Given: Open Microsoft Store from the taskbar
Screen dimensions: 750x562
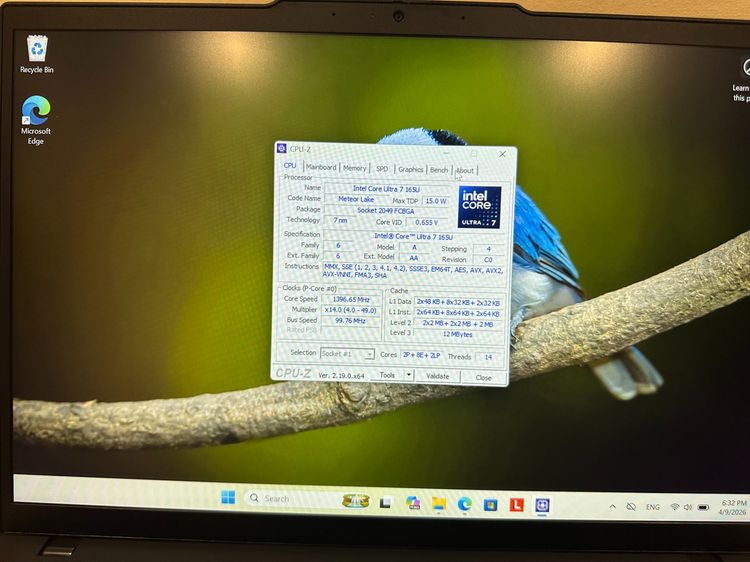Looking at the screenshot, I should pos(490,505).
